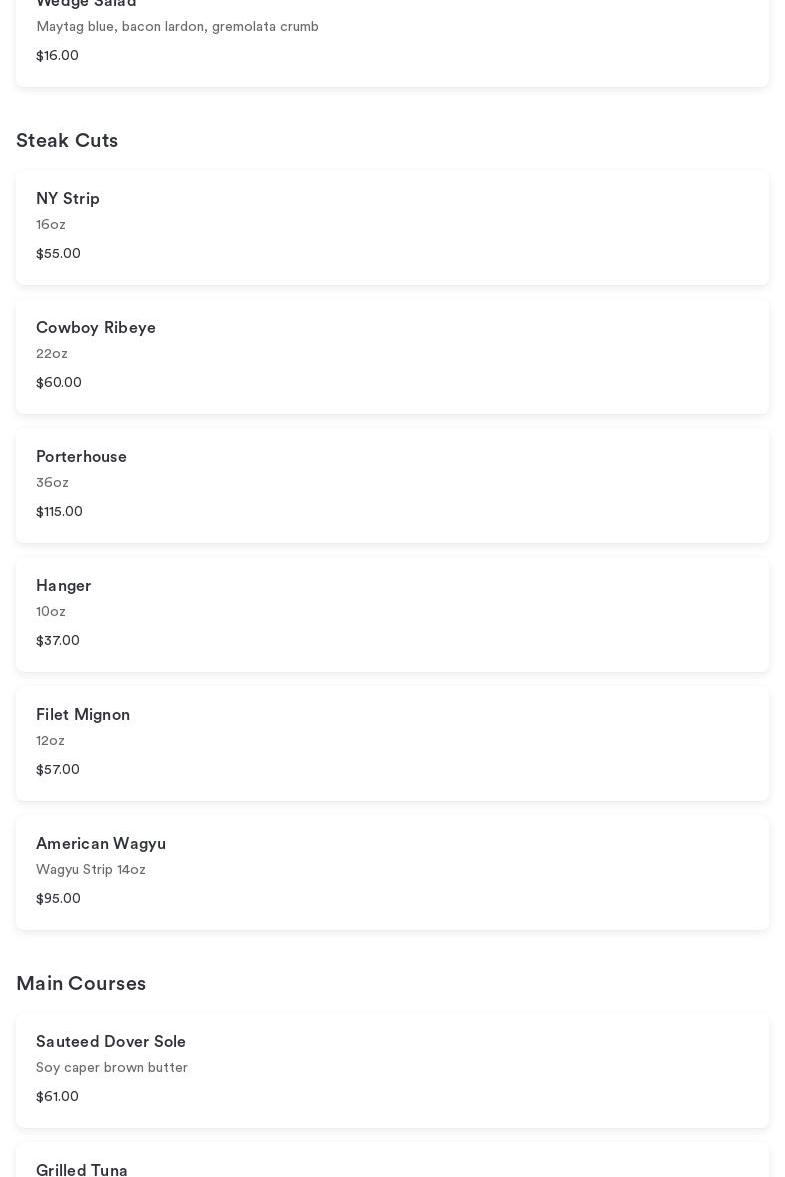
Task: Select the Cowboy Ribeye card
Action: pyautogui.click(x=392, y=356)
